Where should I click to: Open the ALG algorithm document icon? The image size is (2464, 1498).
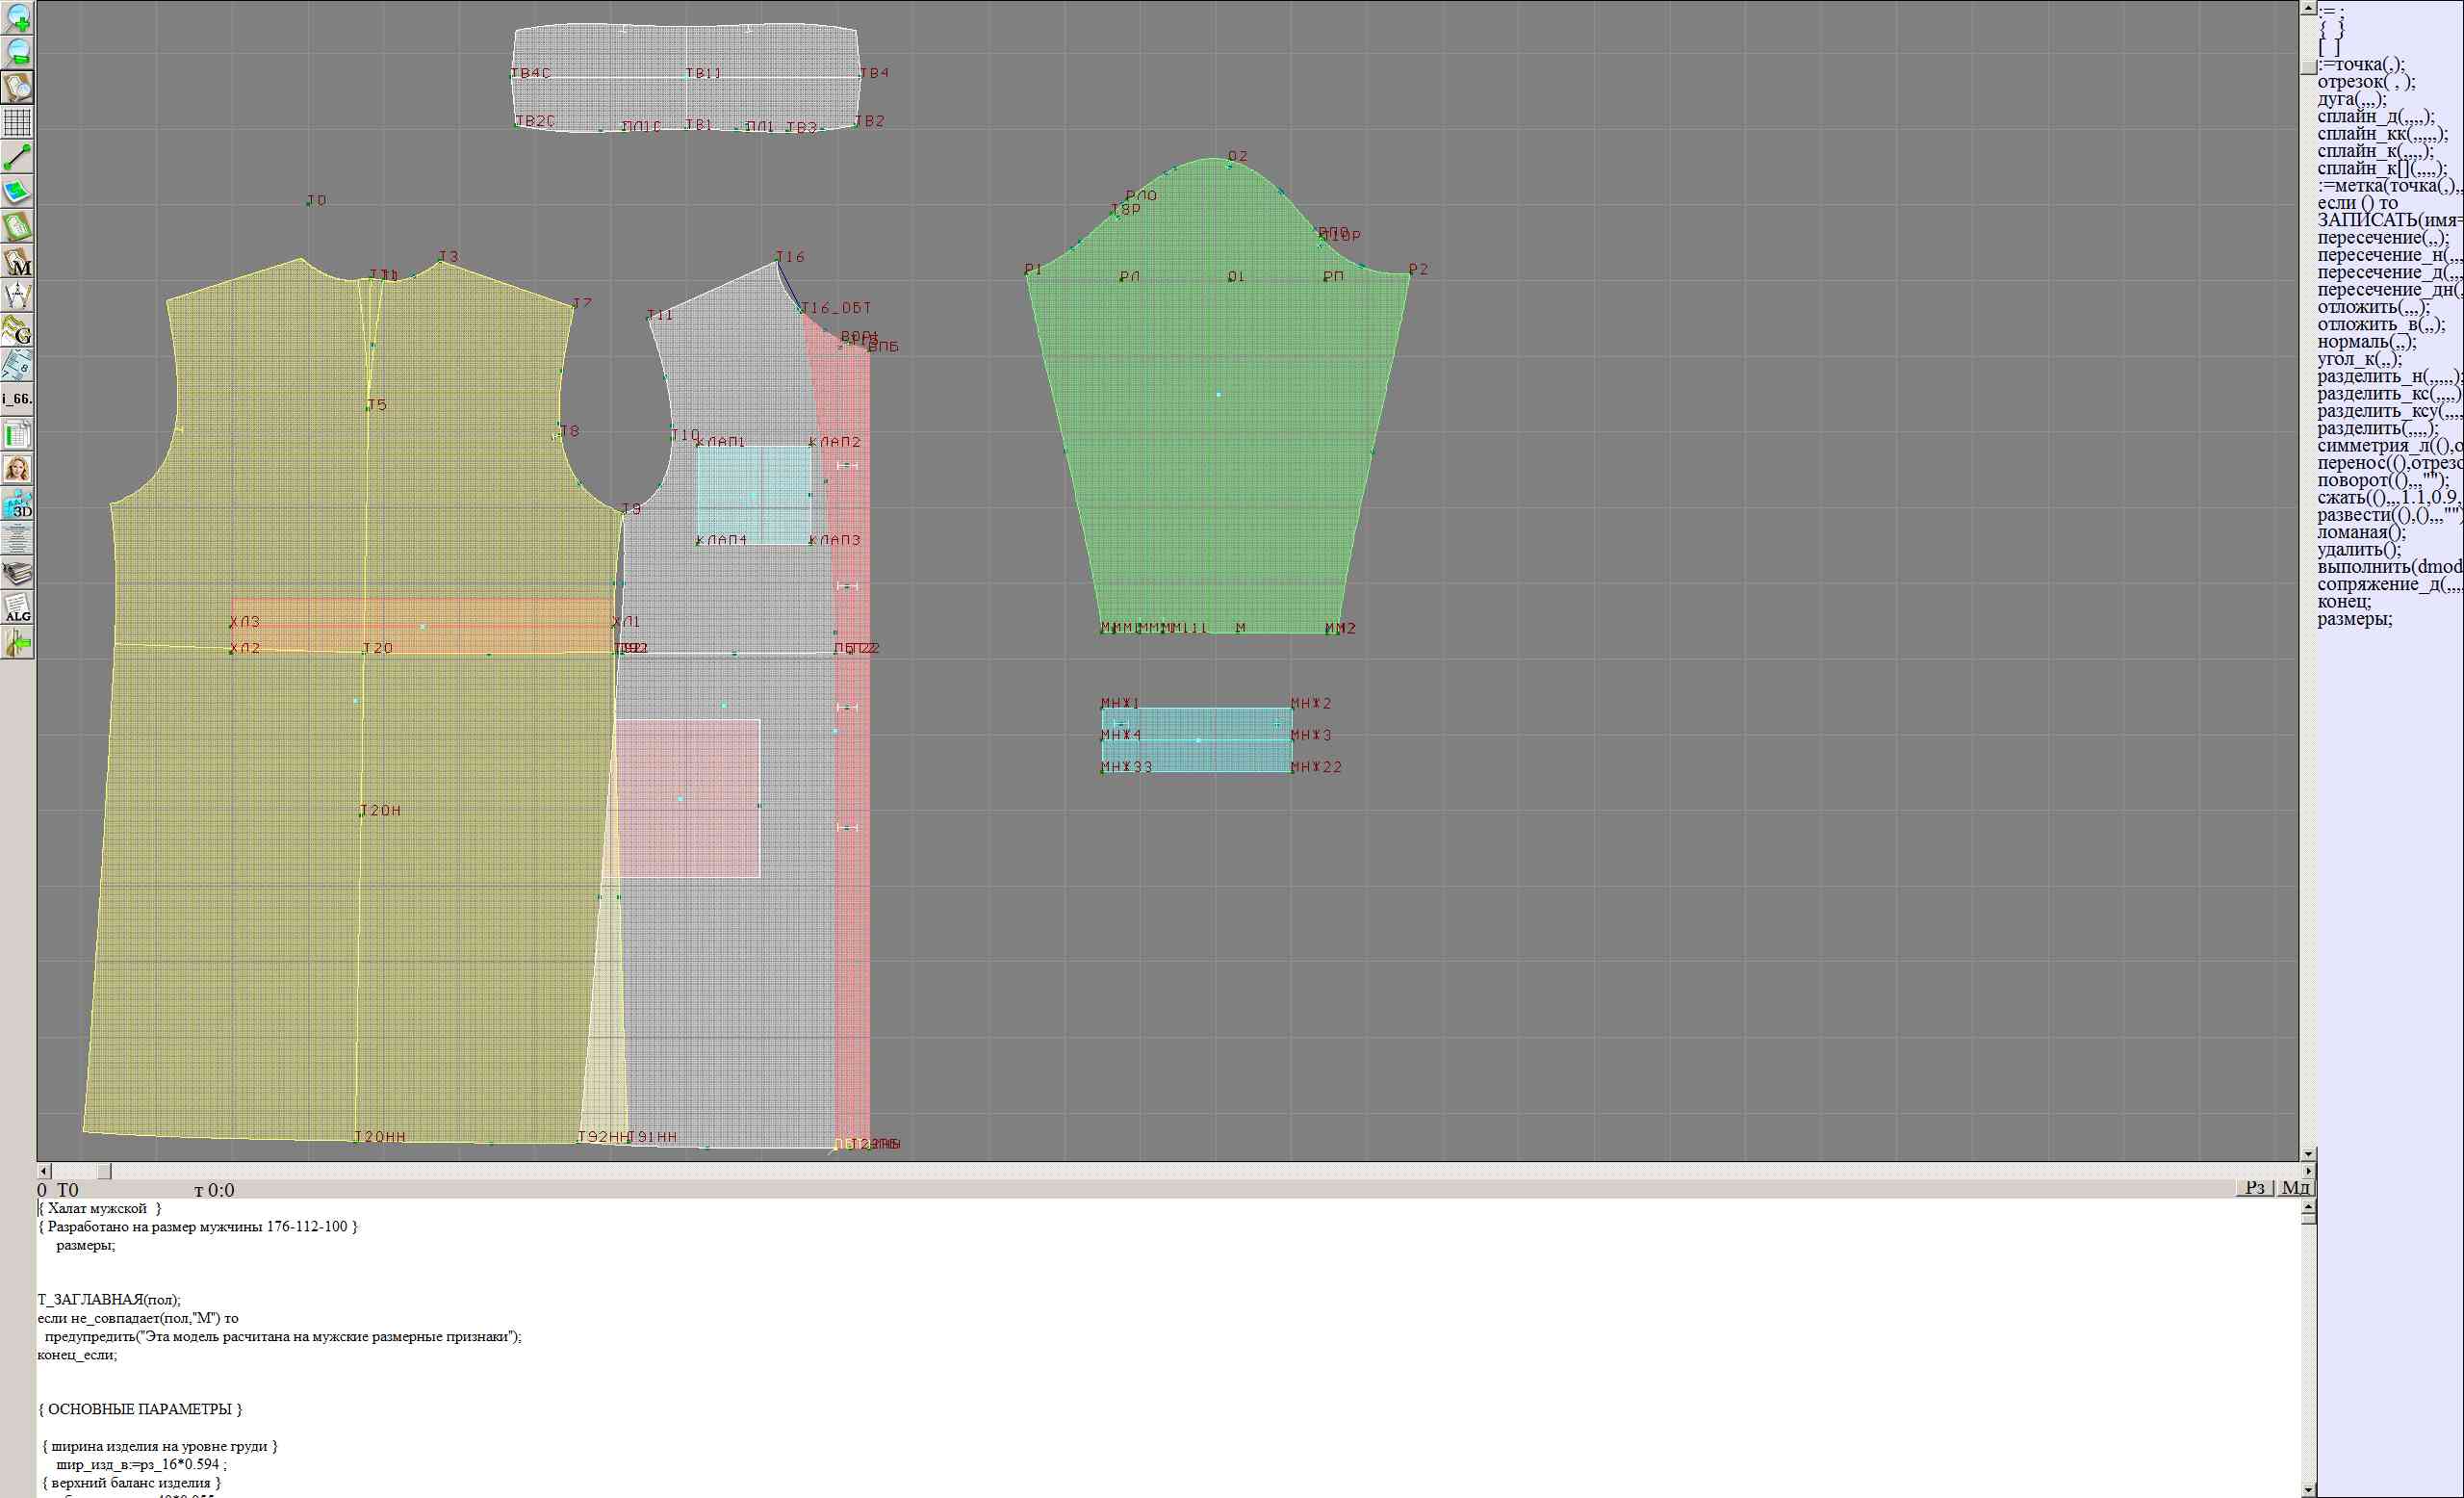pos(17,608)
